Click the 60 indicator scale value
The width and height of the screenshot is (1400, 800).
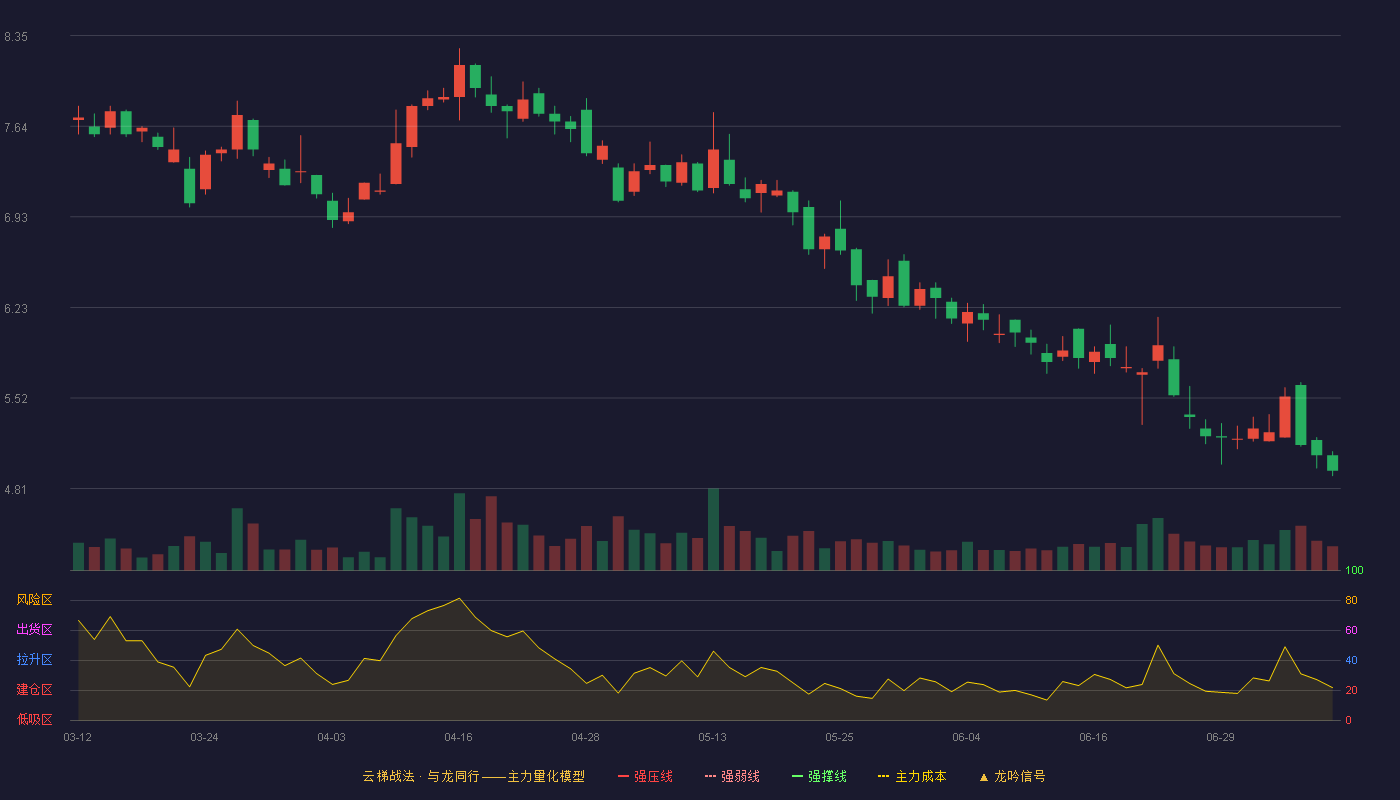(x=1351, y=630)
